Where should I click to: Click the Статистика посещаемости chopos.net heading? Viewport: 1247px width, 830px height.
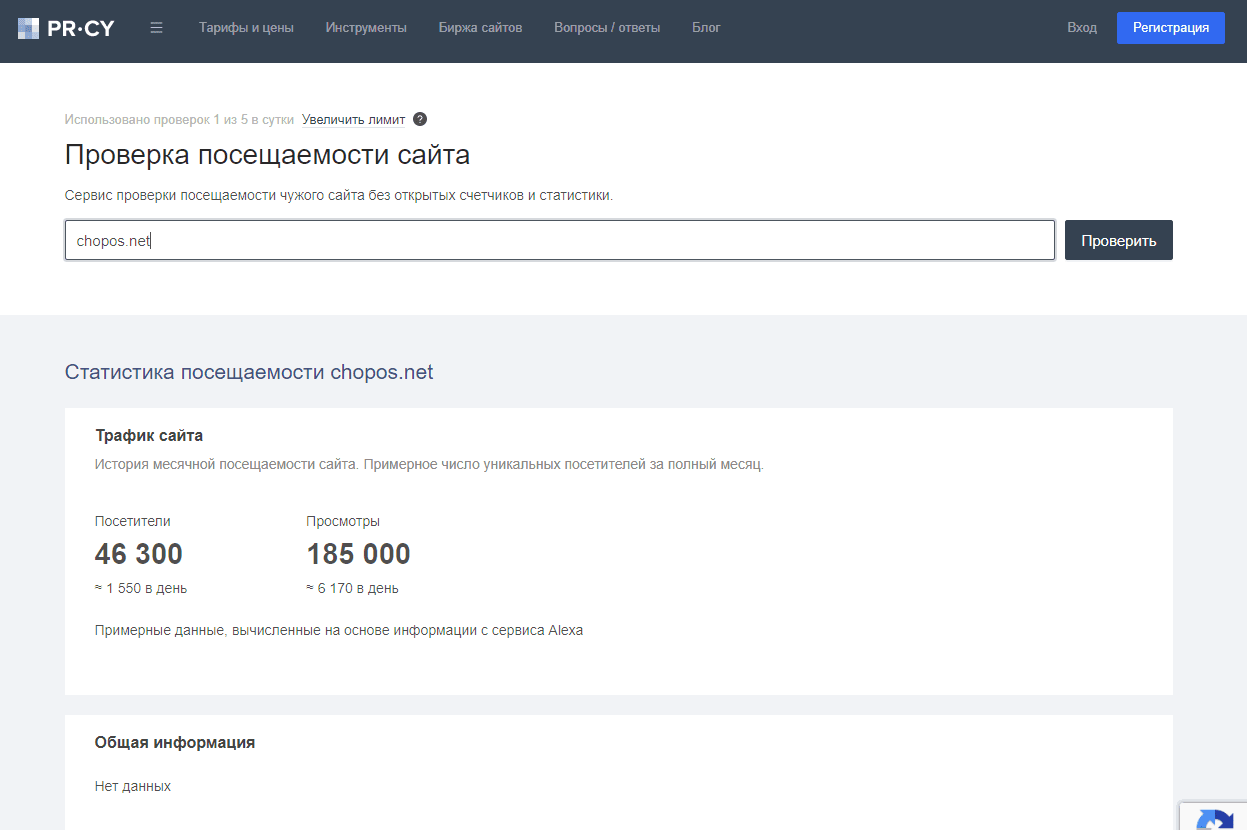(249, 371)
